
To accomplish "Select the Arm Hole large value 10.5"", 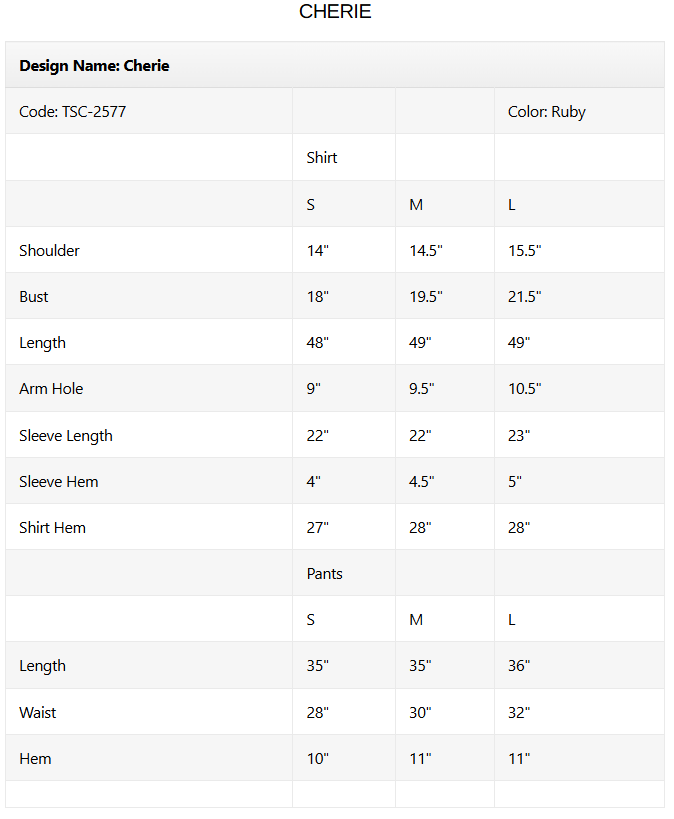I will pyautogui.click(x=525, y=389).
